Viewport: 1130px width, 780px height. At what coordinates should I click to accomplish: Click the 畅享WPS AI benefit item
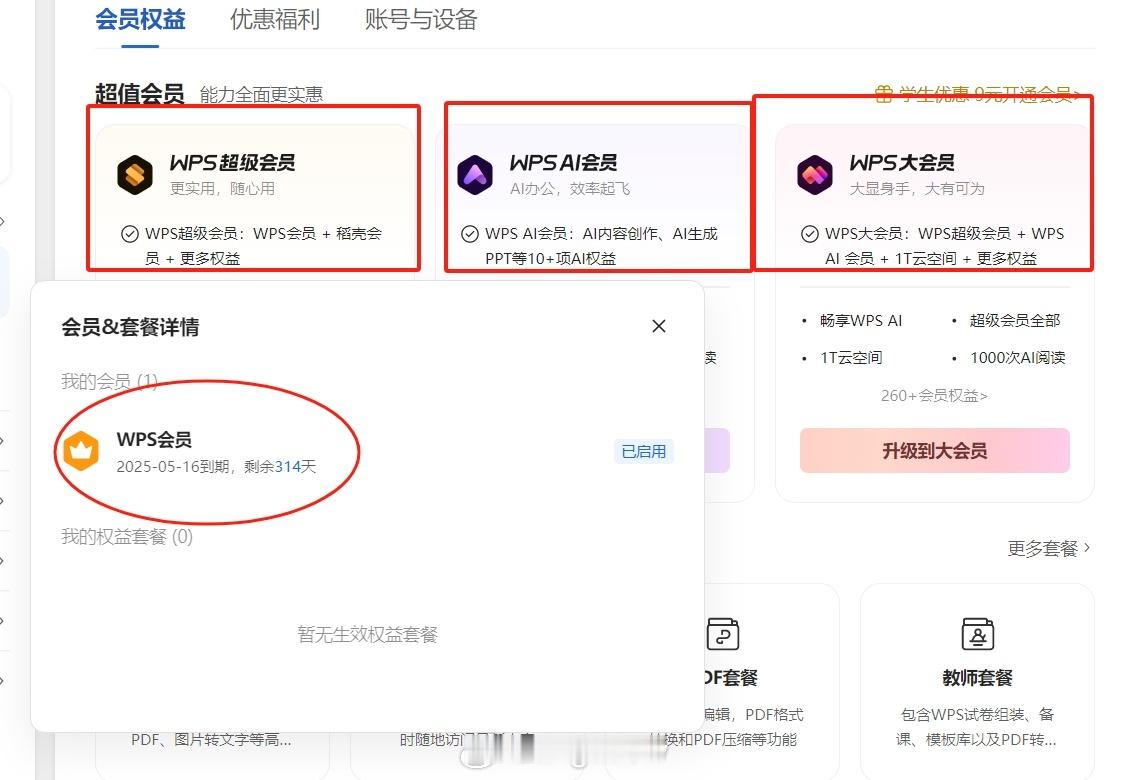click(x=860, y=321)
